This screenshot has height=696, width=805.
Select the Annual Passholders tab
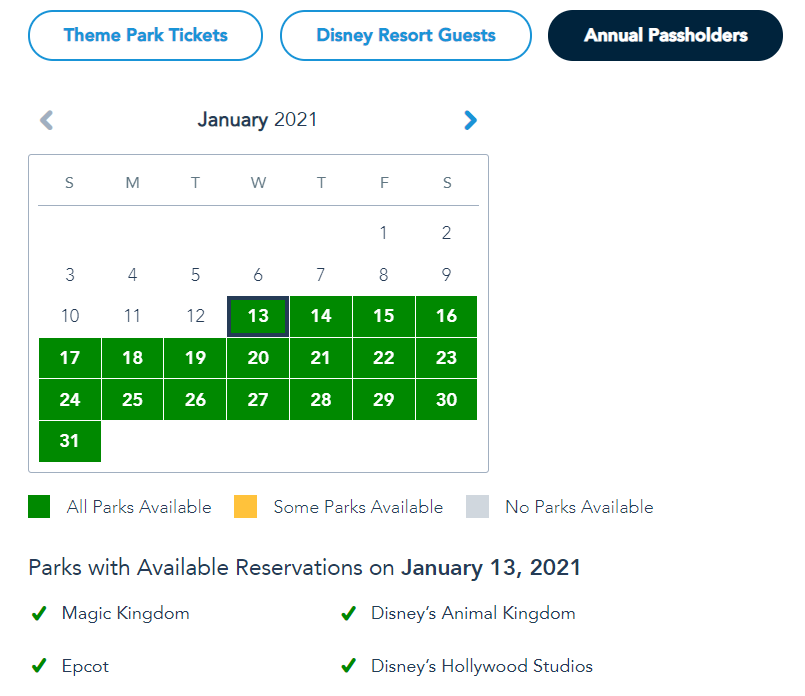click(x=665, y=36)
